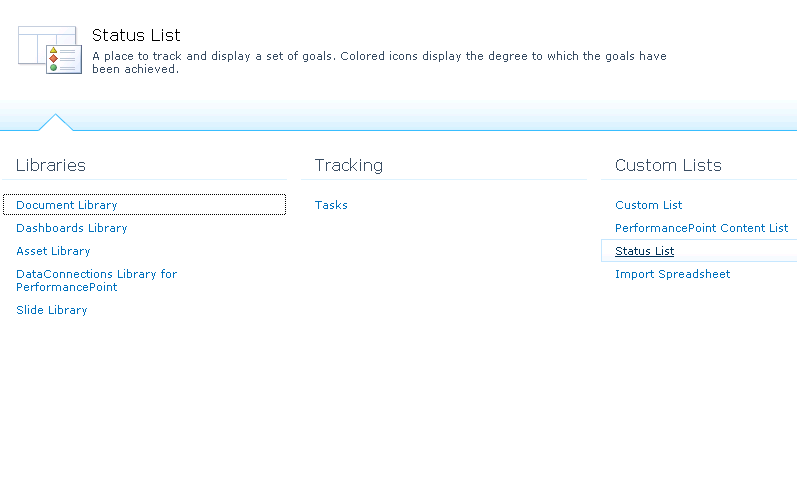Image resolution: width=797 pixels, height=480 pixels.
Task: Choose the Custom List link
Action: (649, 205)
